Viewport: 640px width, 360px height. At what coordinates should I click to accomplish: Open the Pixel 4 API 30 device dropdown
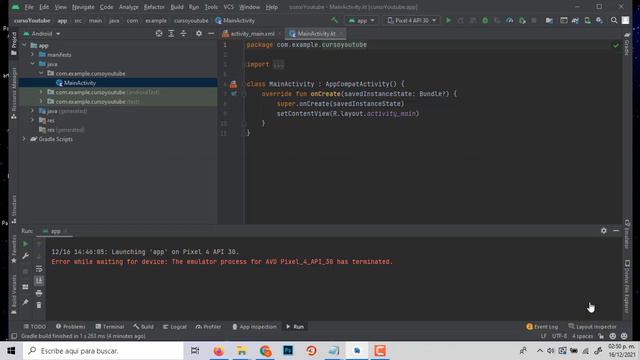(411, 20)
